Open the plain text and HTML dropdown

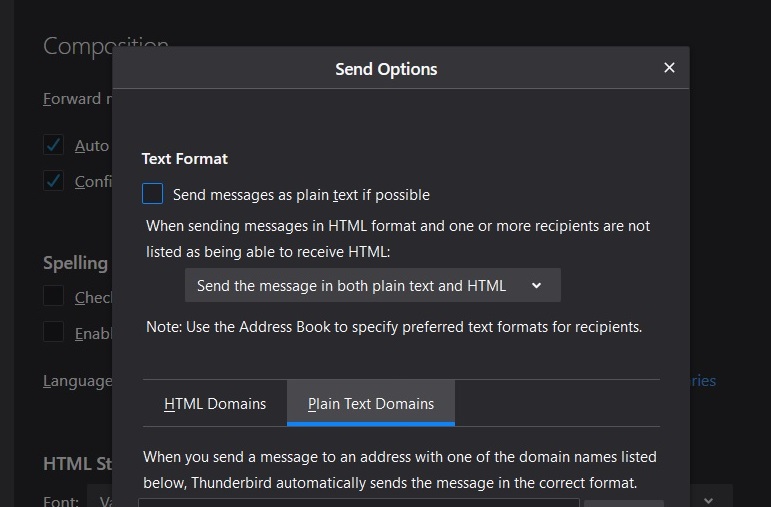point(372,286)
